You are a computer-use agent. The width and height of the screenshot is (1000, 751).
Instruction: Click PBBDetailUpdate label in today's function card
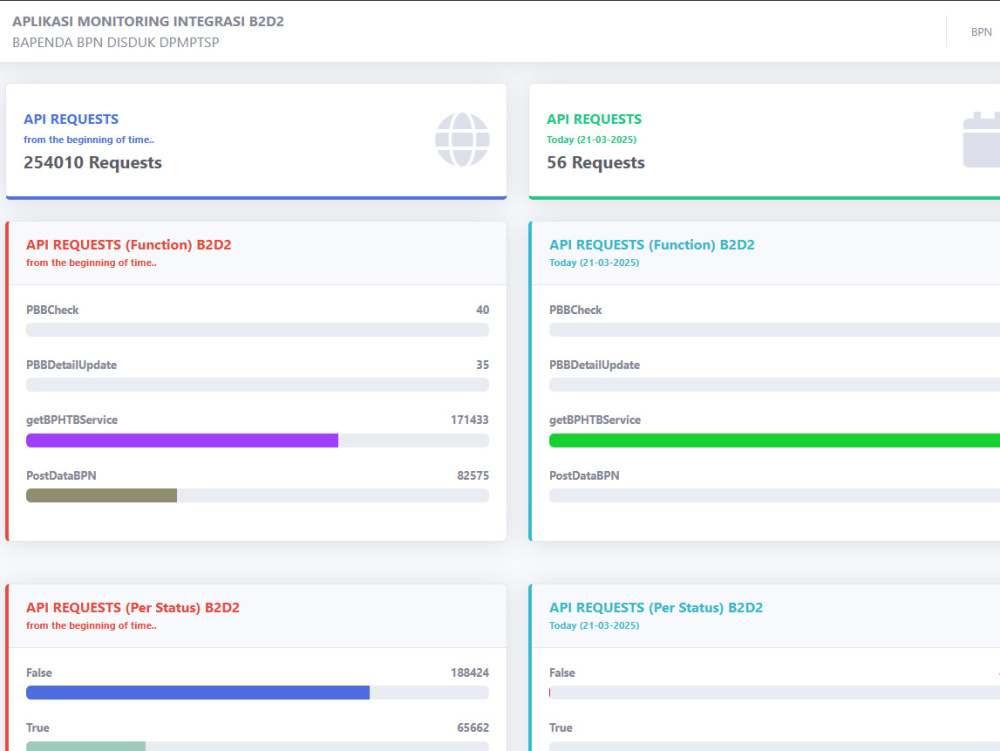point(594,365)
